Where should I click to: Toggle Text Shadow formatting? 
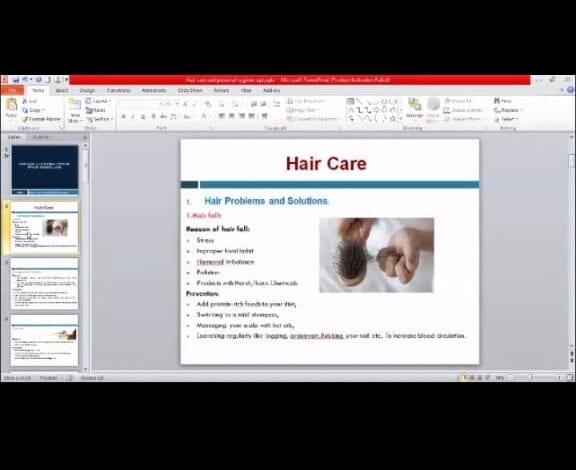point(153,116)
